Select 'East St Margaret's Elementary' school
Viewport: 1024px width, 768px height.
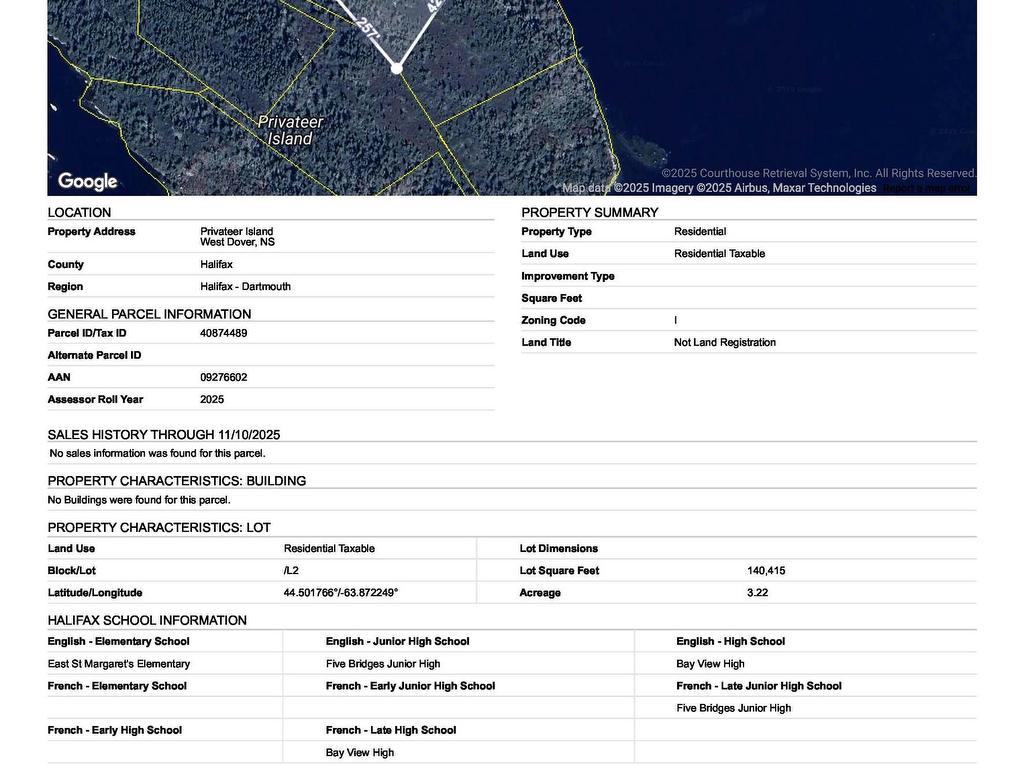[119, 664]
